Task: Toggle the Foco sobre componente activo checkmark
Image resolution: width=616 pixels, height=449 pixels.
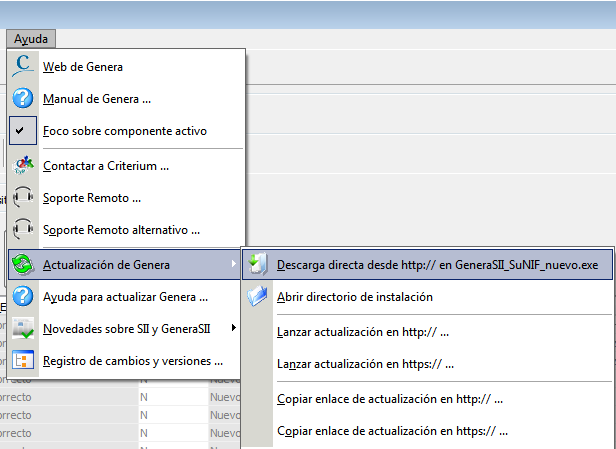Action: (x=23, y=130)
